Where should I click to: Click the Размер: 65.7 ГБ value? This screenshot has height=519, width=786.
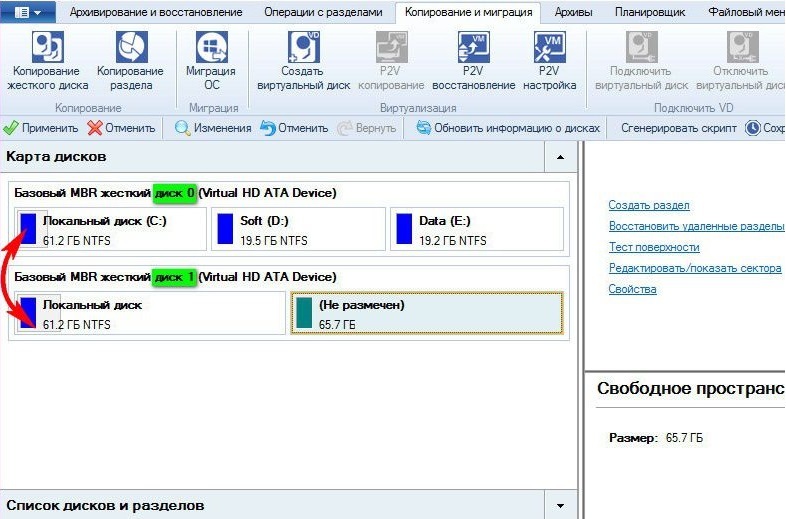click(684, 438)
